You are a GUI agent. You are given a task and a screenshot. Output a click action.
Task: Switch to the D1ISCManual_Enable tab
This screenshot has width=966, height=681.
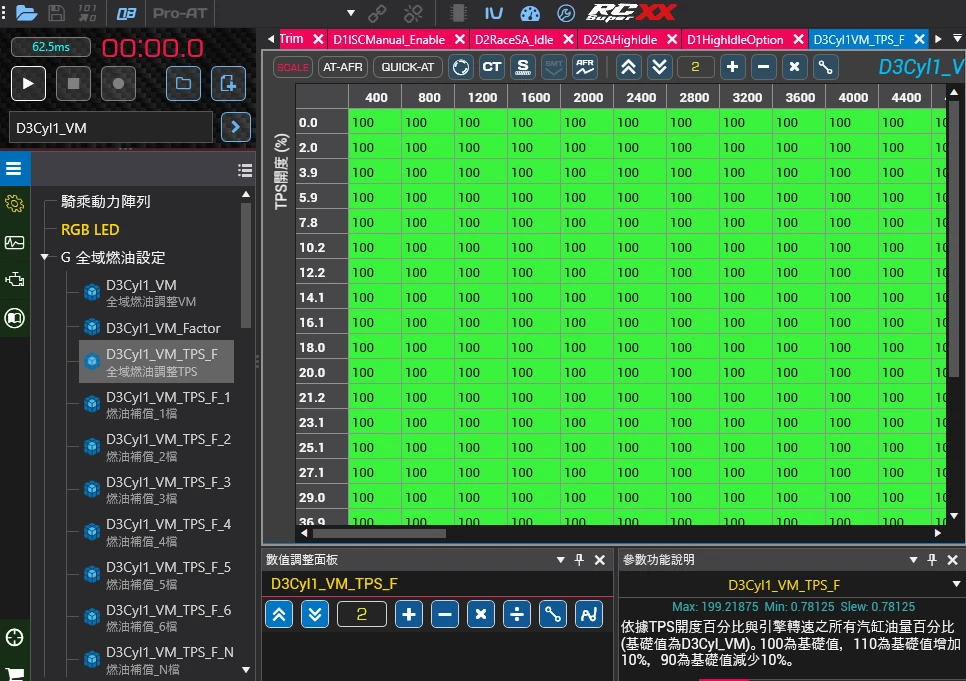pyautogui.click(x=389, y=40)
